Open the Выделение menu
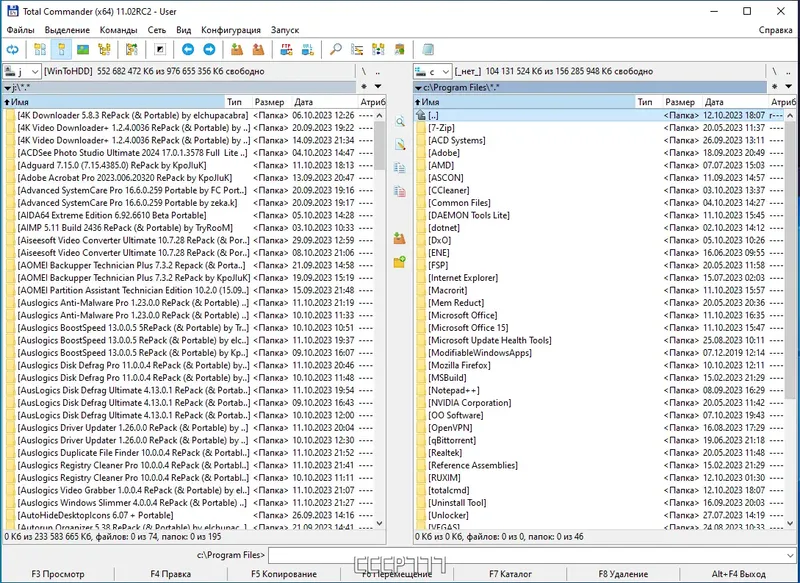Screen dimensions: 800x583 click(67, 30)
